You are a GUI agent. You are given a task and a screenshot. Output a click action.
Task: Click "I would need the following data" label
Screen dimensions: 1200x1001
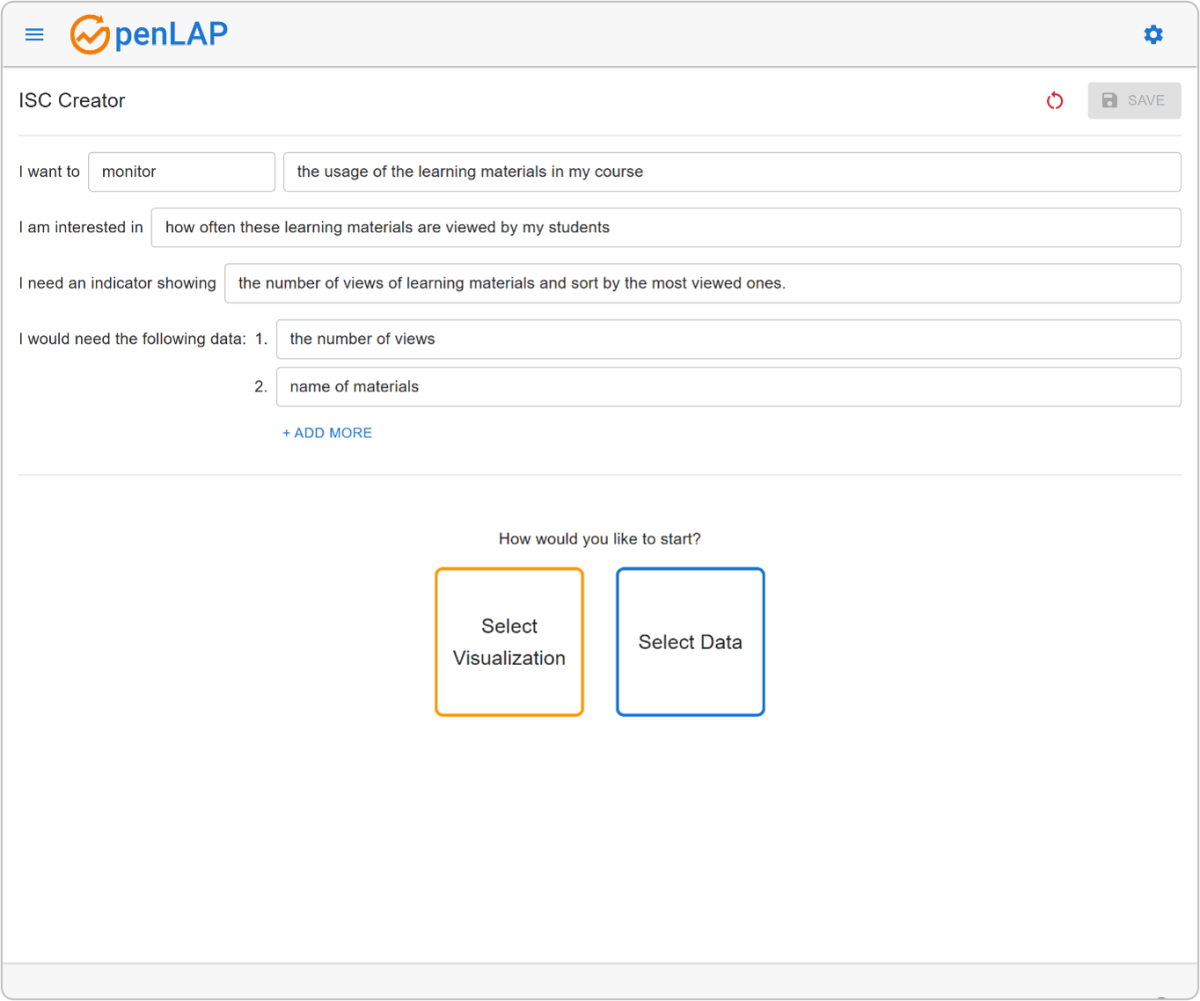[x=132, y=339]
